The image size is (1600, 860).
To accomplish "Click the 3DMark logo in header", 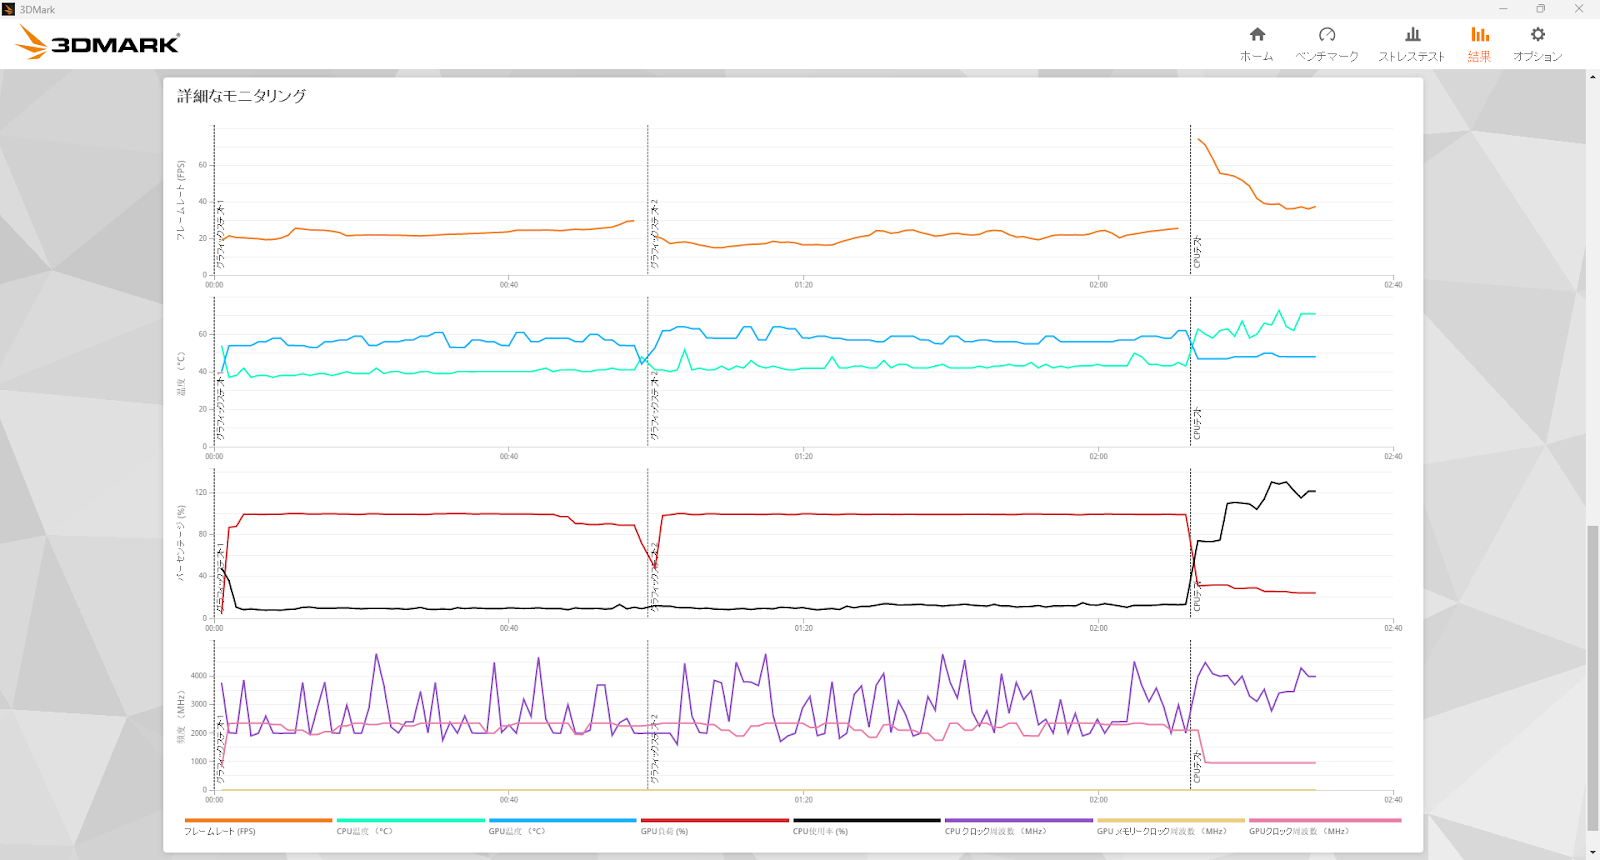I will click(x=98, y=43).
